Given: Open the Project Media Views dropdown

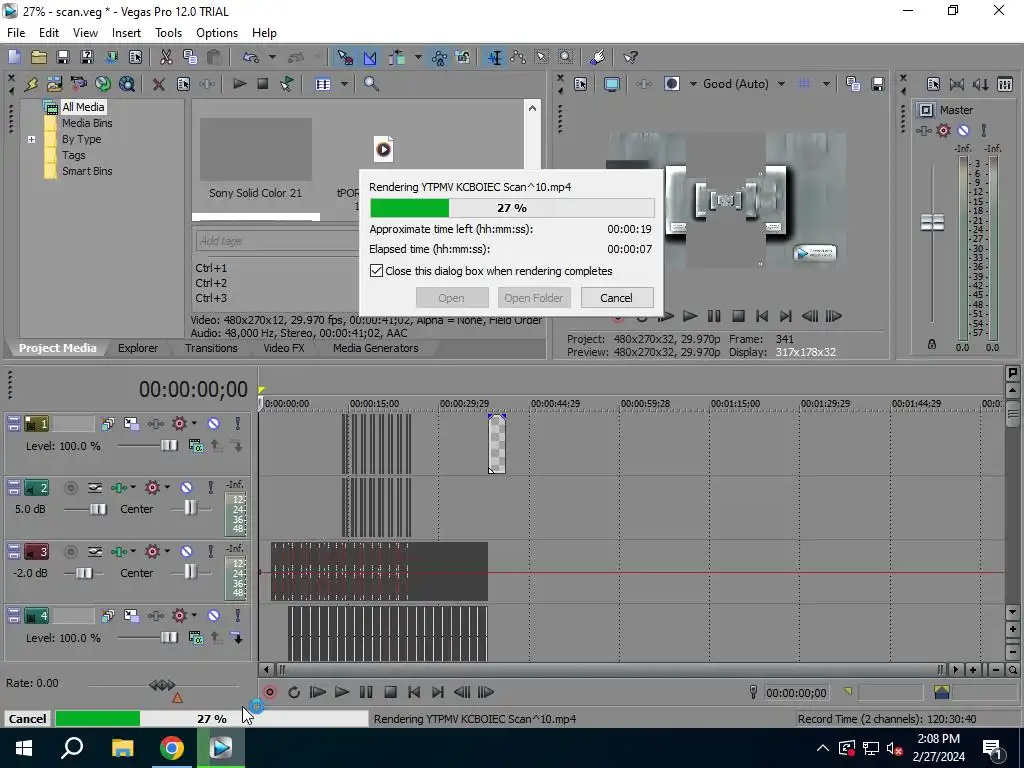Looking at the screenshot, I should (x=344, y=84).
